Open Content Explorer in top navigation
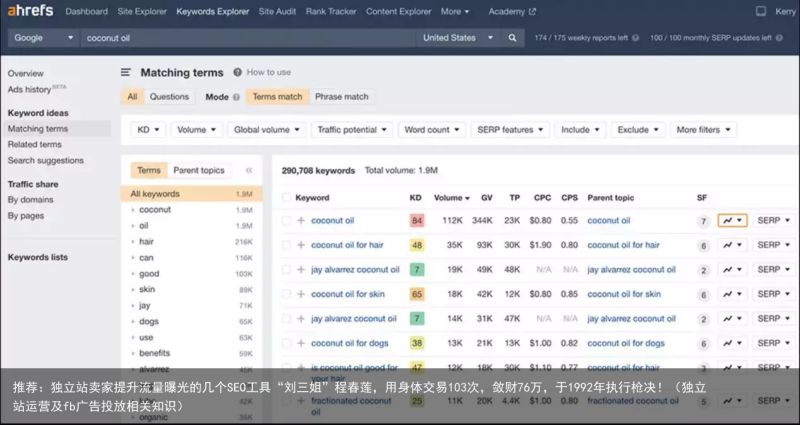800x425 pixels. point(398,11)
